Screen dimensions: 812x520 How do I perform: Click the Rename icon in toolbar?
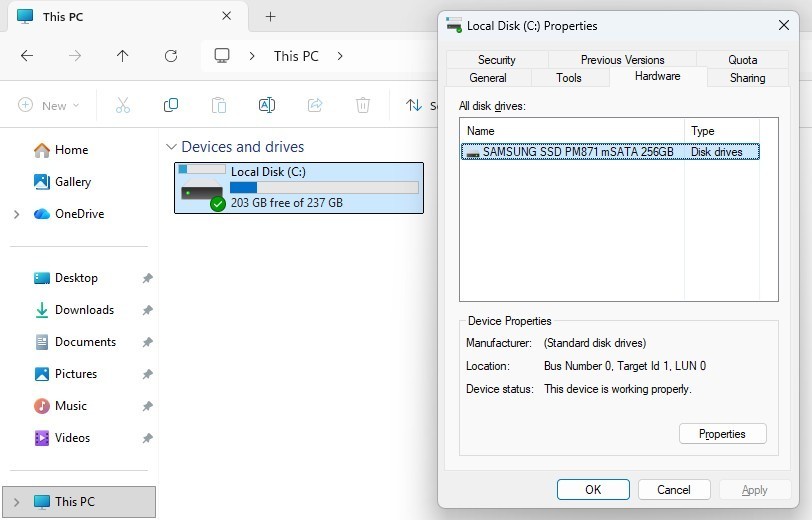(267, 105)
